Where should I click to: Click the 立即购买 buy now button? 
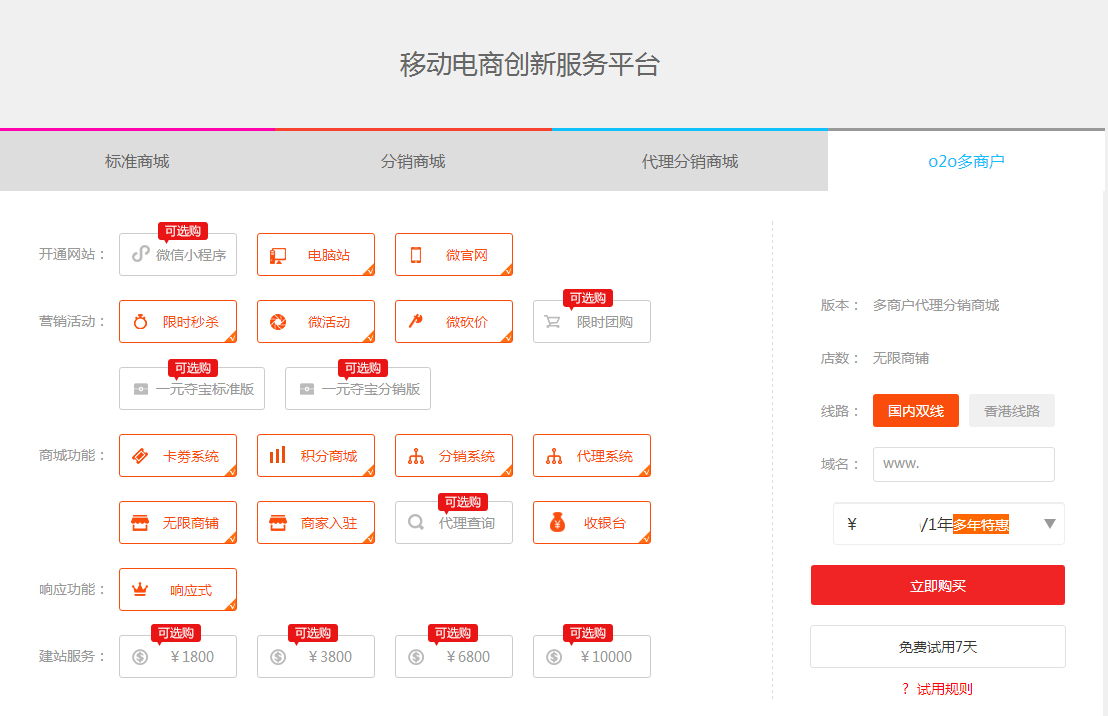point(937,586)
